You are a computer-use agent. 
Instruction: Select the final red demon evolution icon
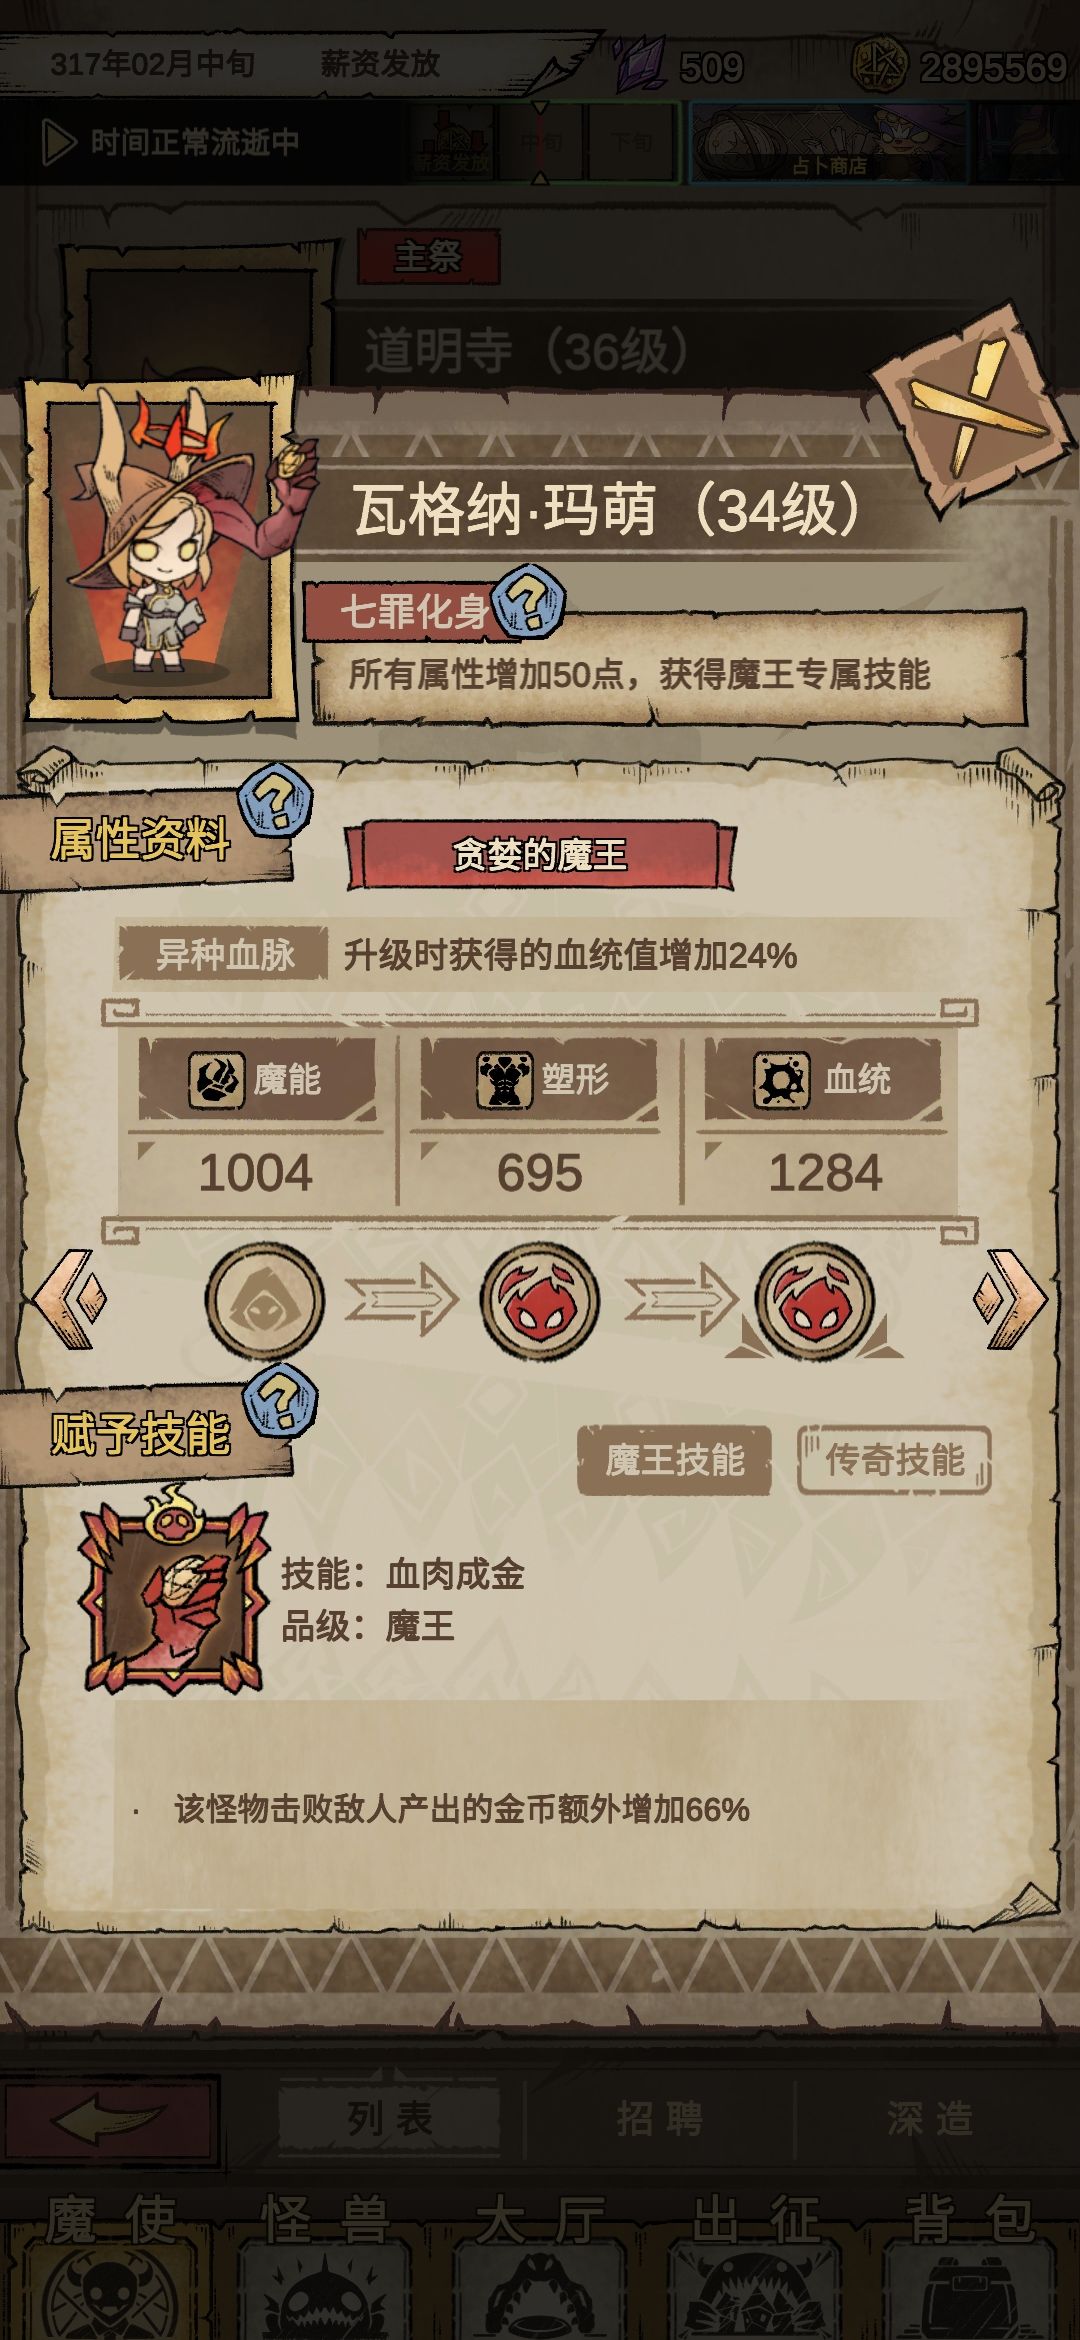click(x=814, y=1301)
